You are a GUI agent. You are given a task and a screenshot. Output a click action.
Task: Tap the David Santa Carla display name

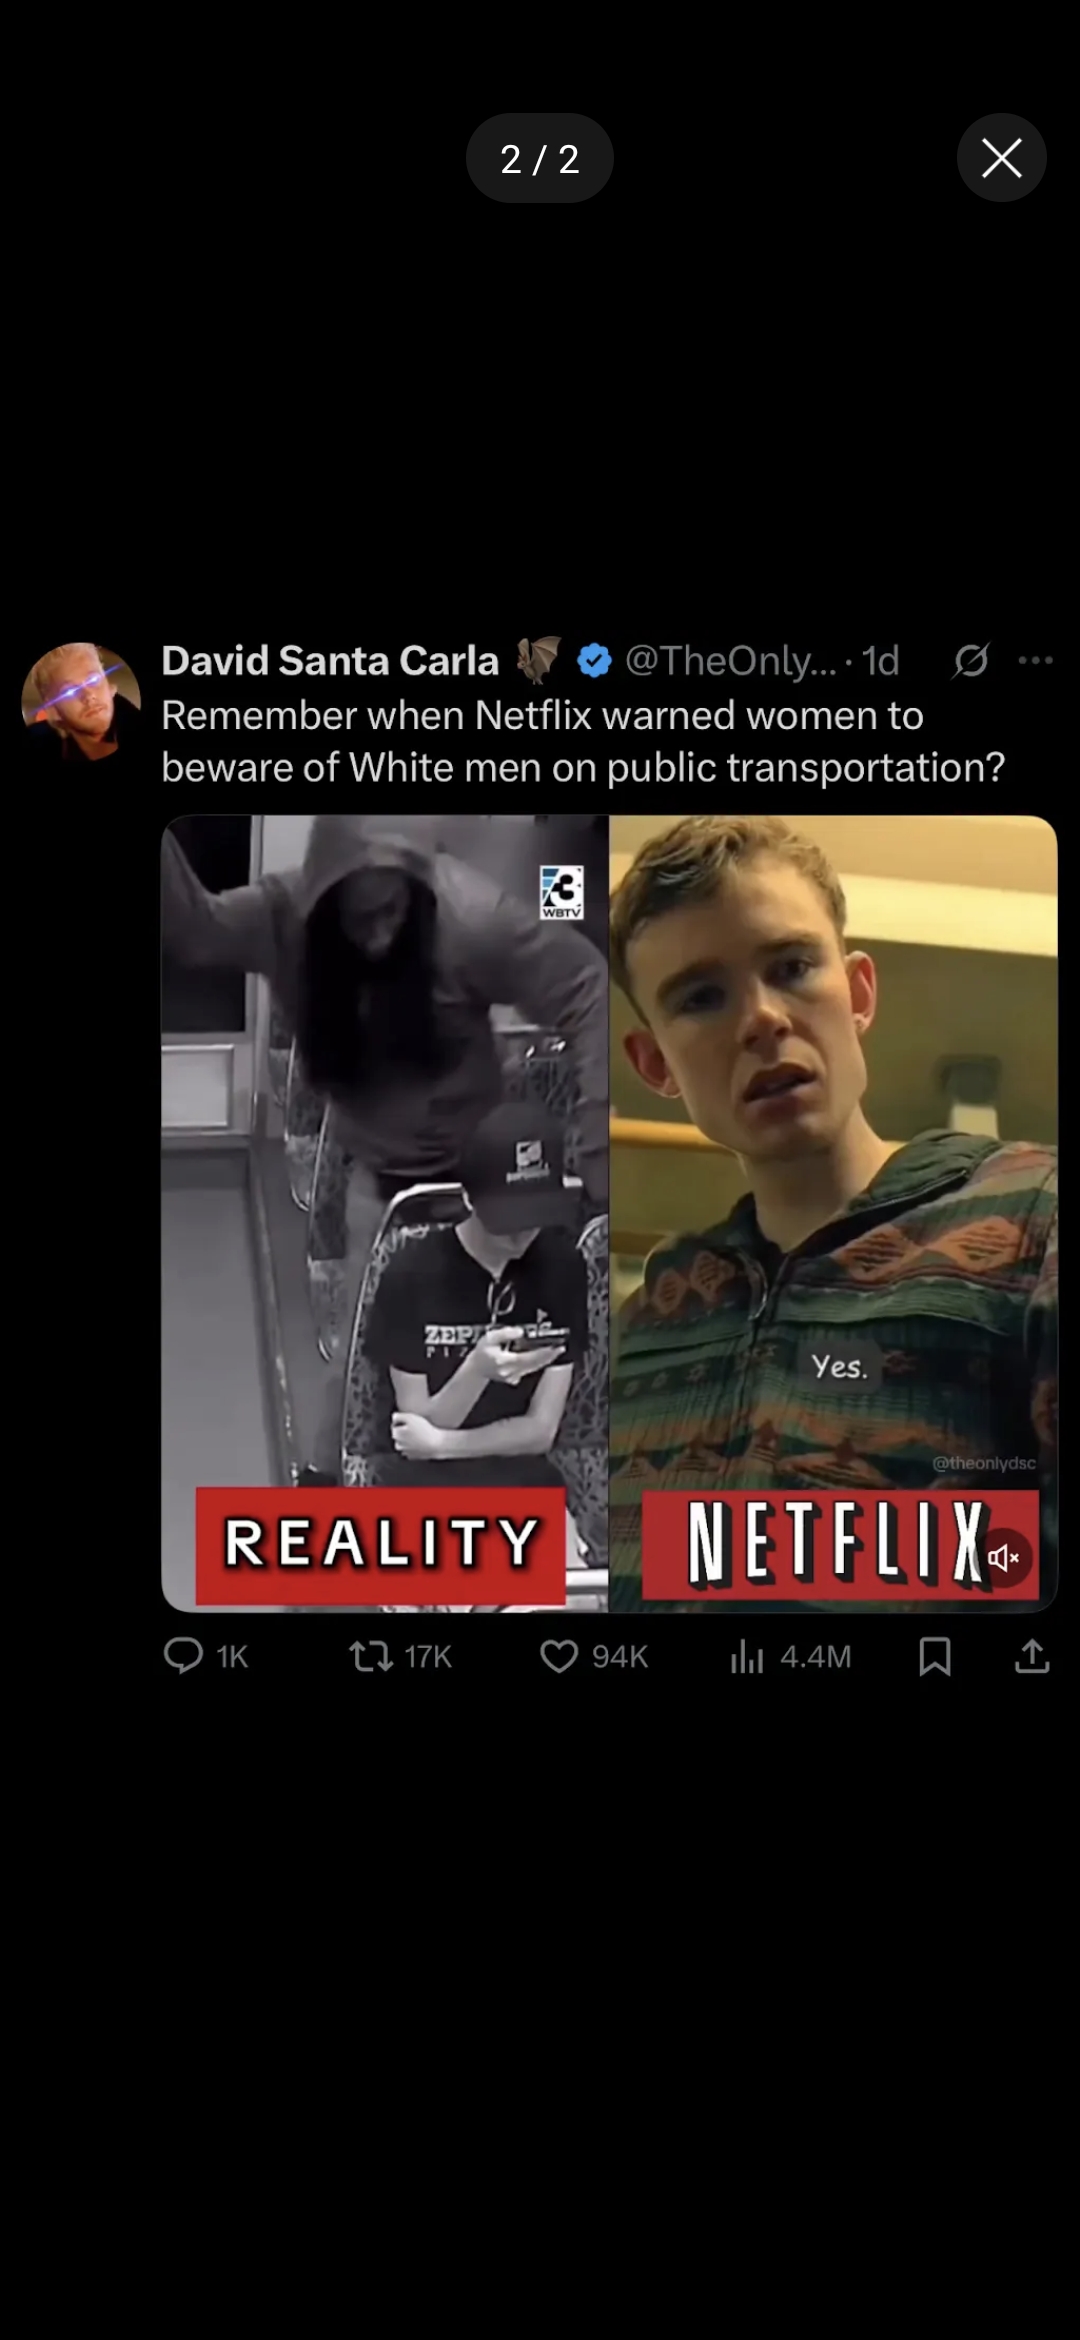pyautogui.click(x=330, y=661)
